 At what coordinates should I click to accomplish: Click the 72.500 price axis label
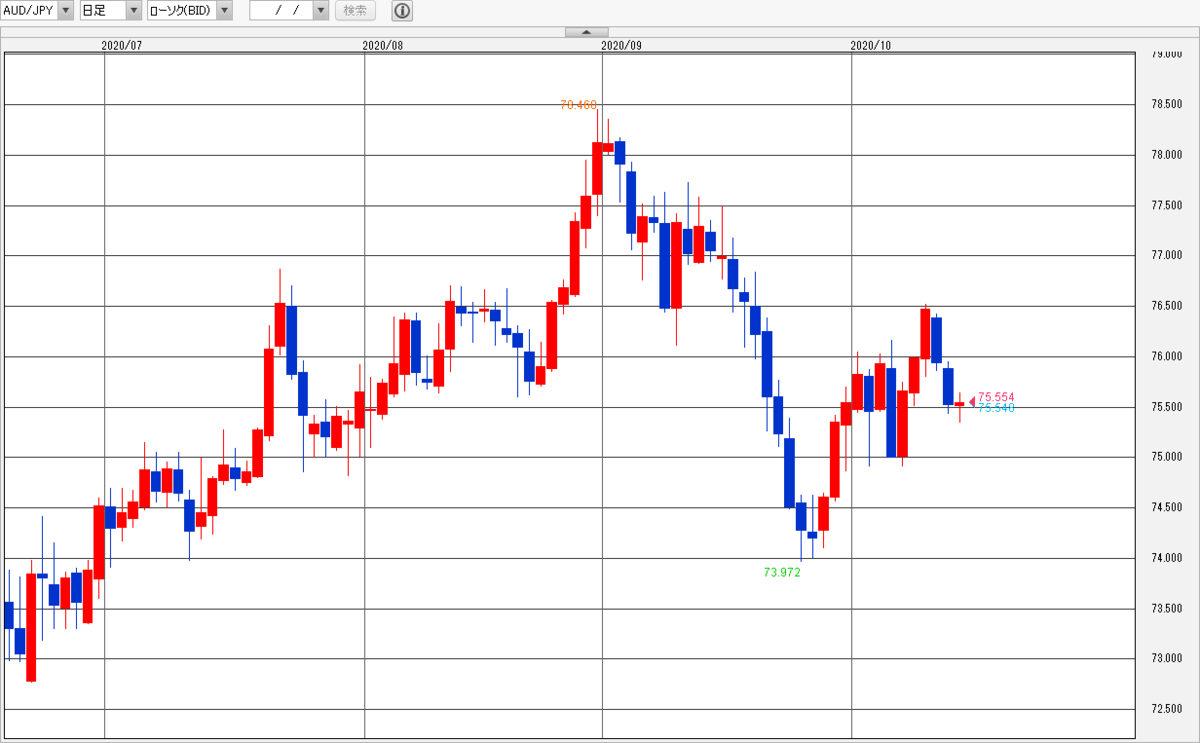1167,709
